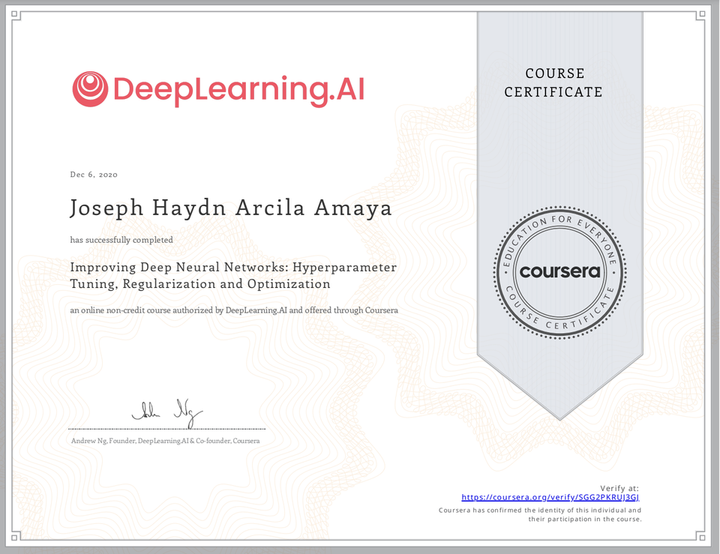
Task: Open the coursera.org verify link
Action: 550,497
